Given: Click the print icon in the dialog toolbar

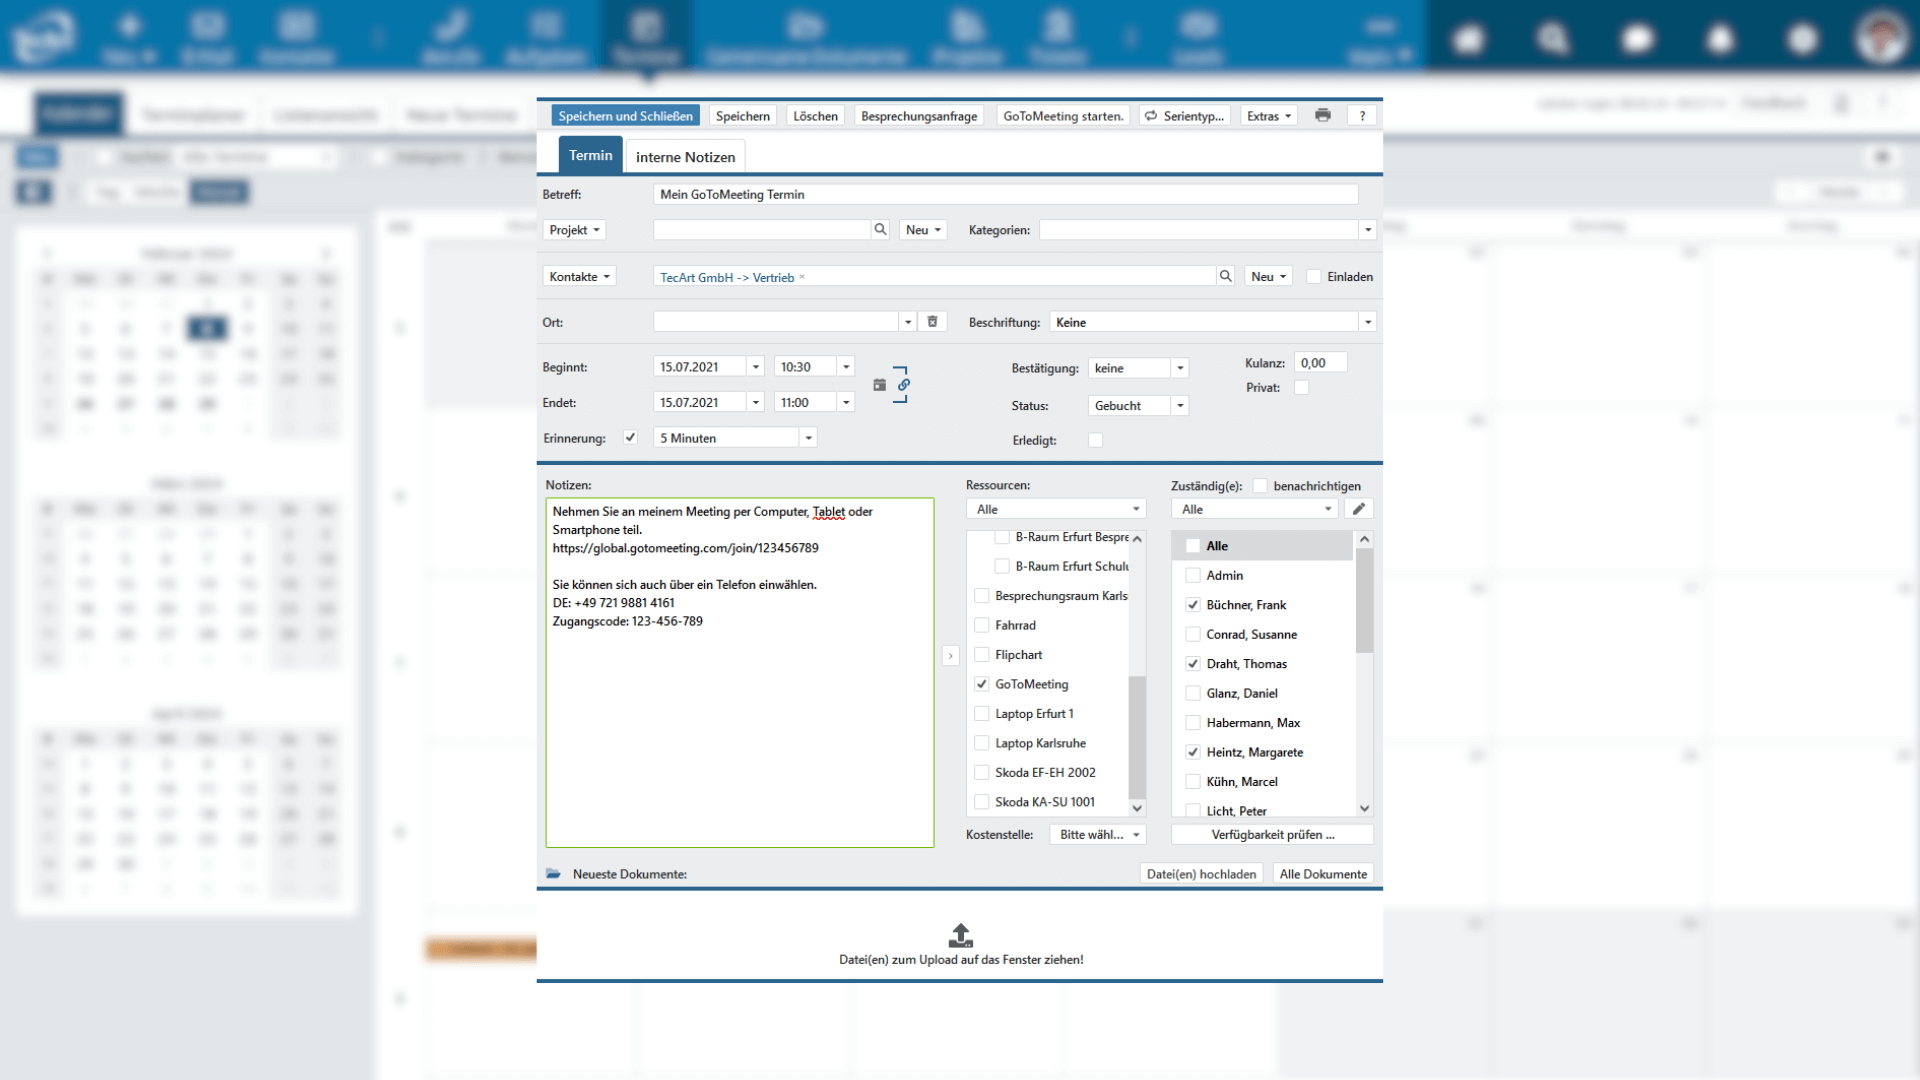Looking at the screenshot, I should click(x=1323, y=115).
